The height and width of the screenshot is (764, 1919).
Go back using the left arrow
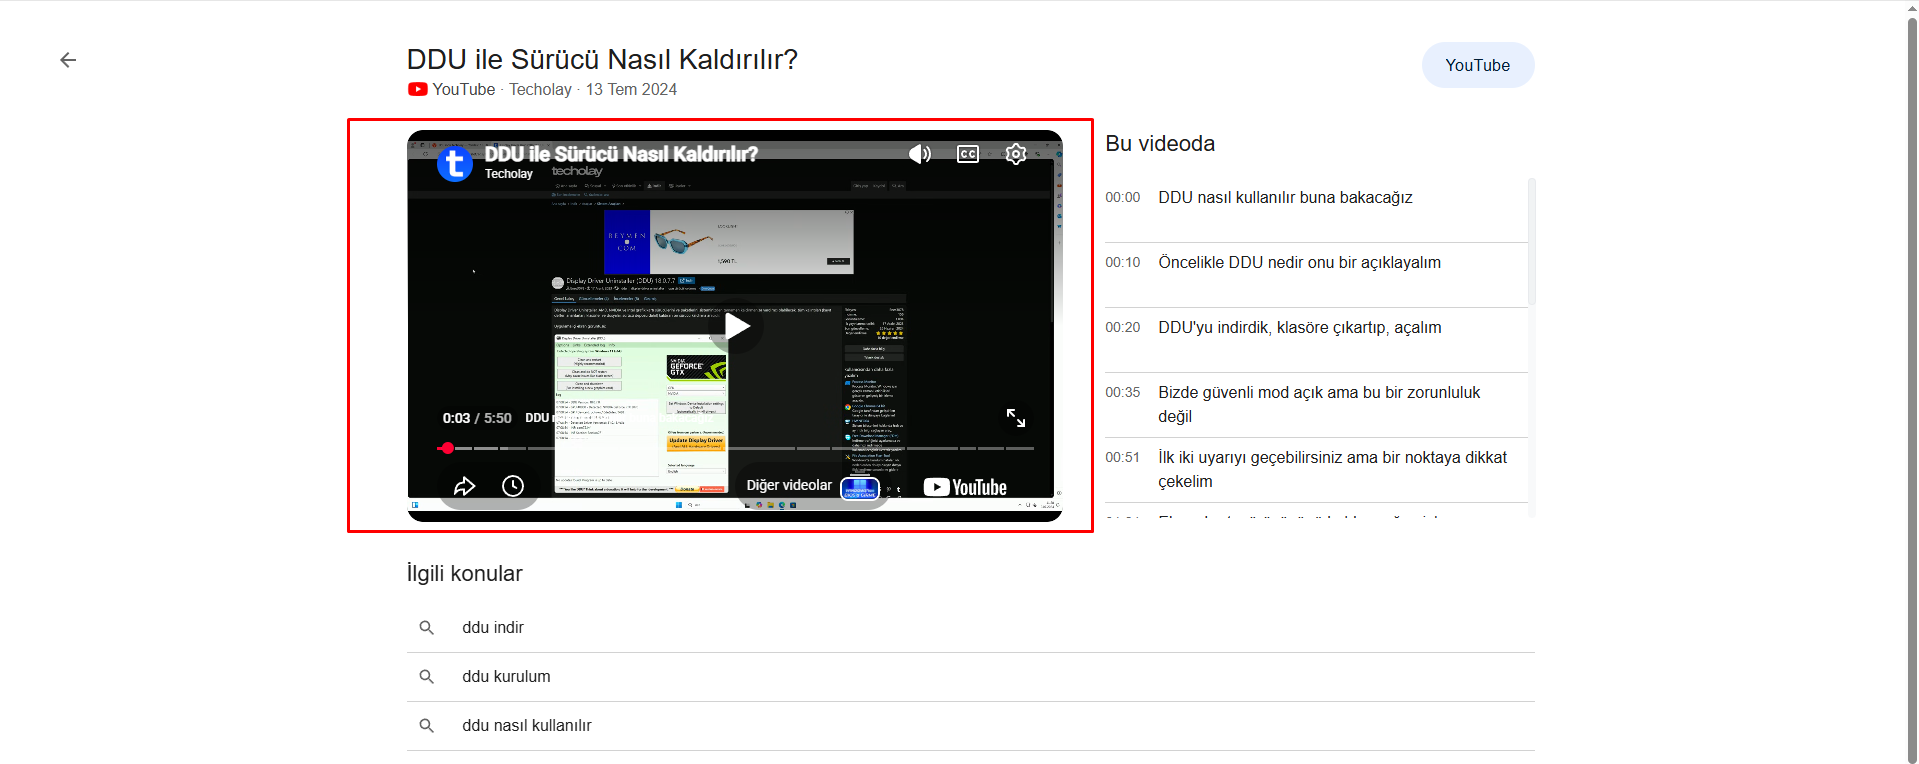click(68, 60)
